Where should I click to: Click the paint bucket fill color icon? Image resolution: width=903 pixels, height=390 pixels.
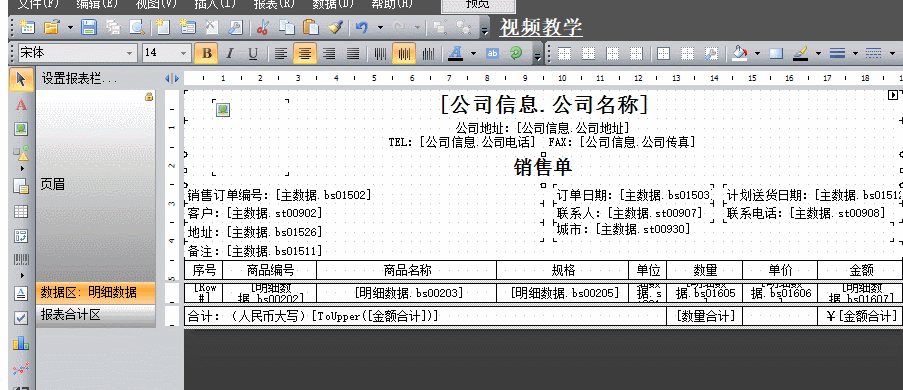(739, 54)
